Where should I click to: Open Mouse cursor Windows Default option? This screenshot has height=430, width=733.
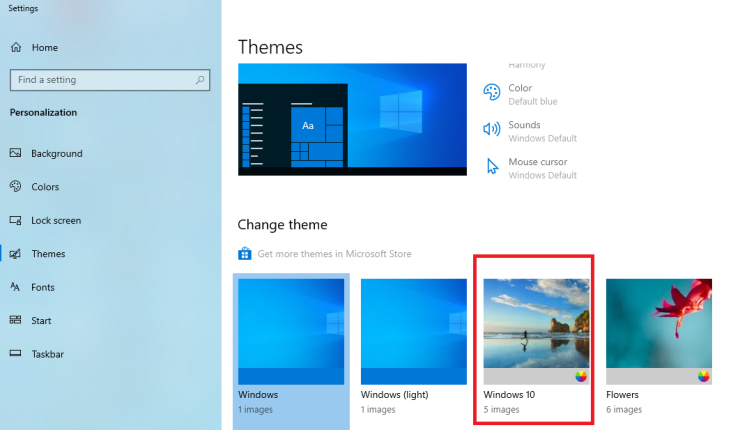530,168
